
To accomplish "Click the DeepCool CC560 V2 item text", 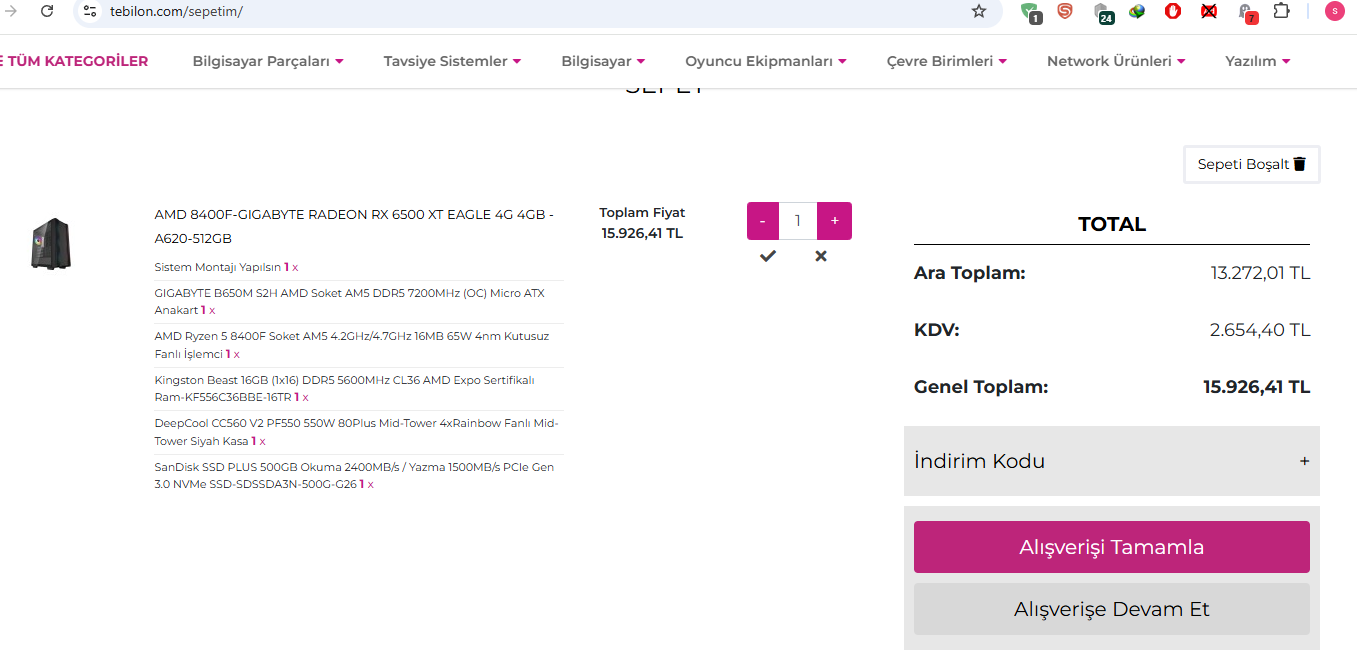I will (x=356, y=432).
